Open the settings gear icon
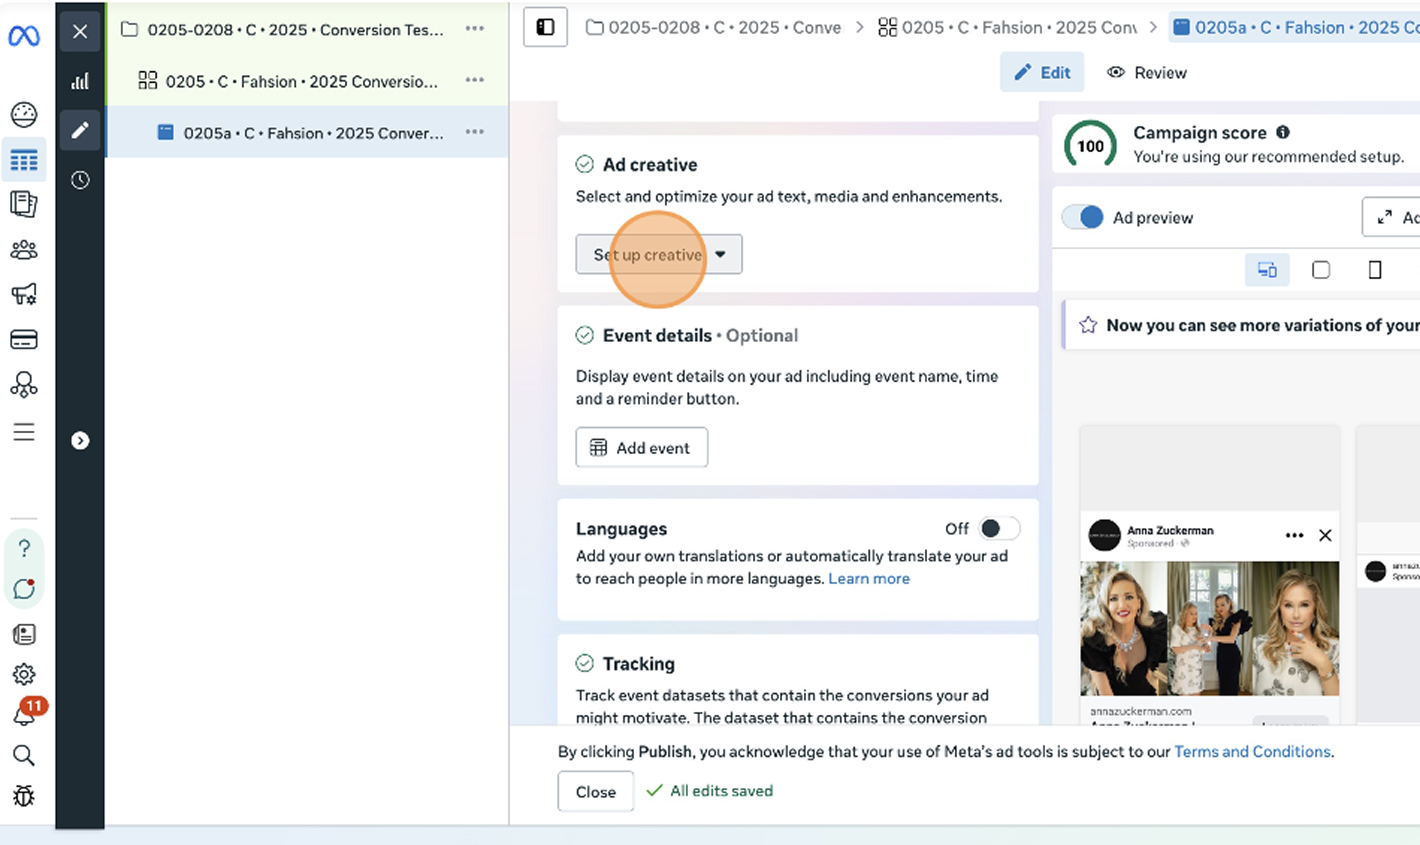This screenshot has height=845, width=1420. [x=24, y=675]
